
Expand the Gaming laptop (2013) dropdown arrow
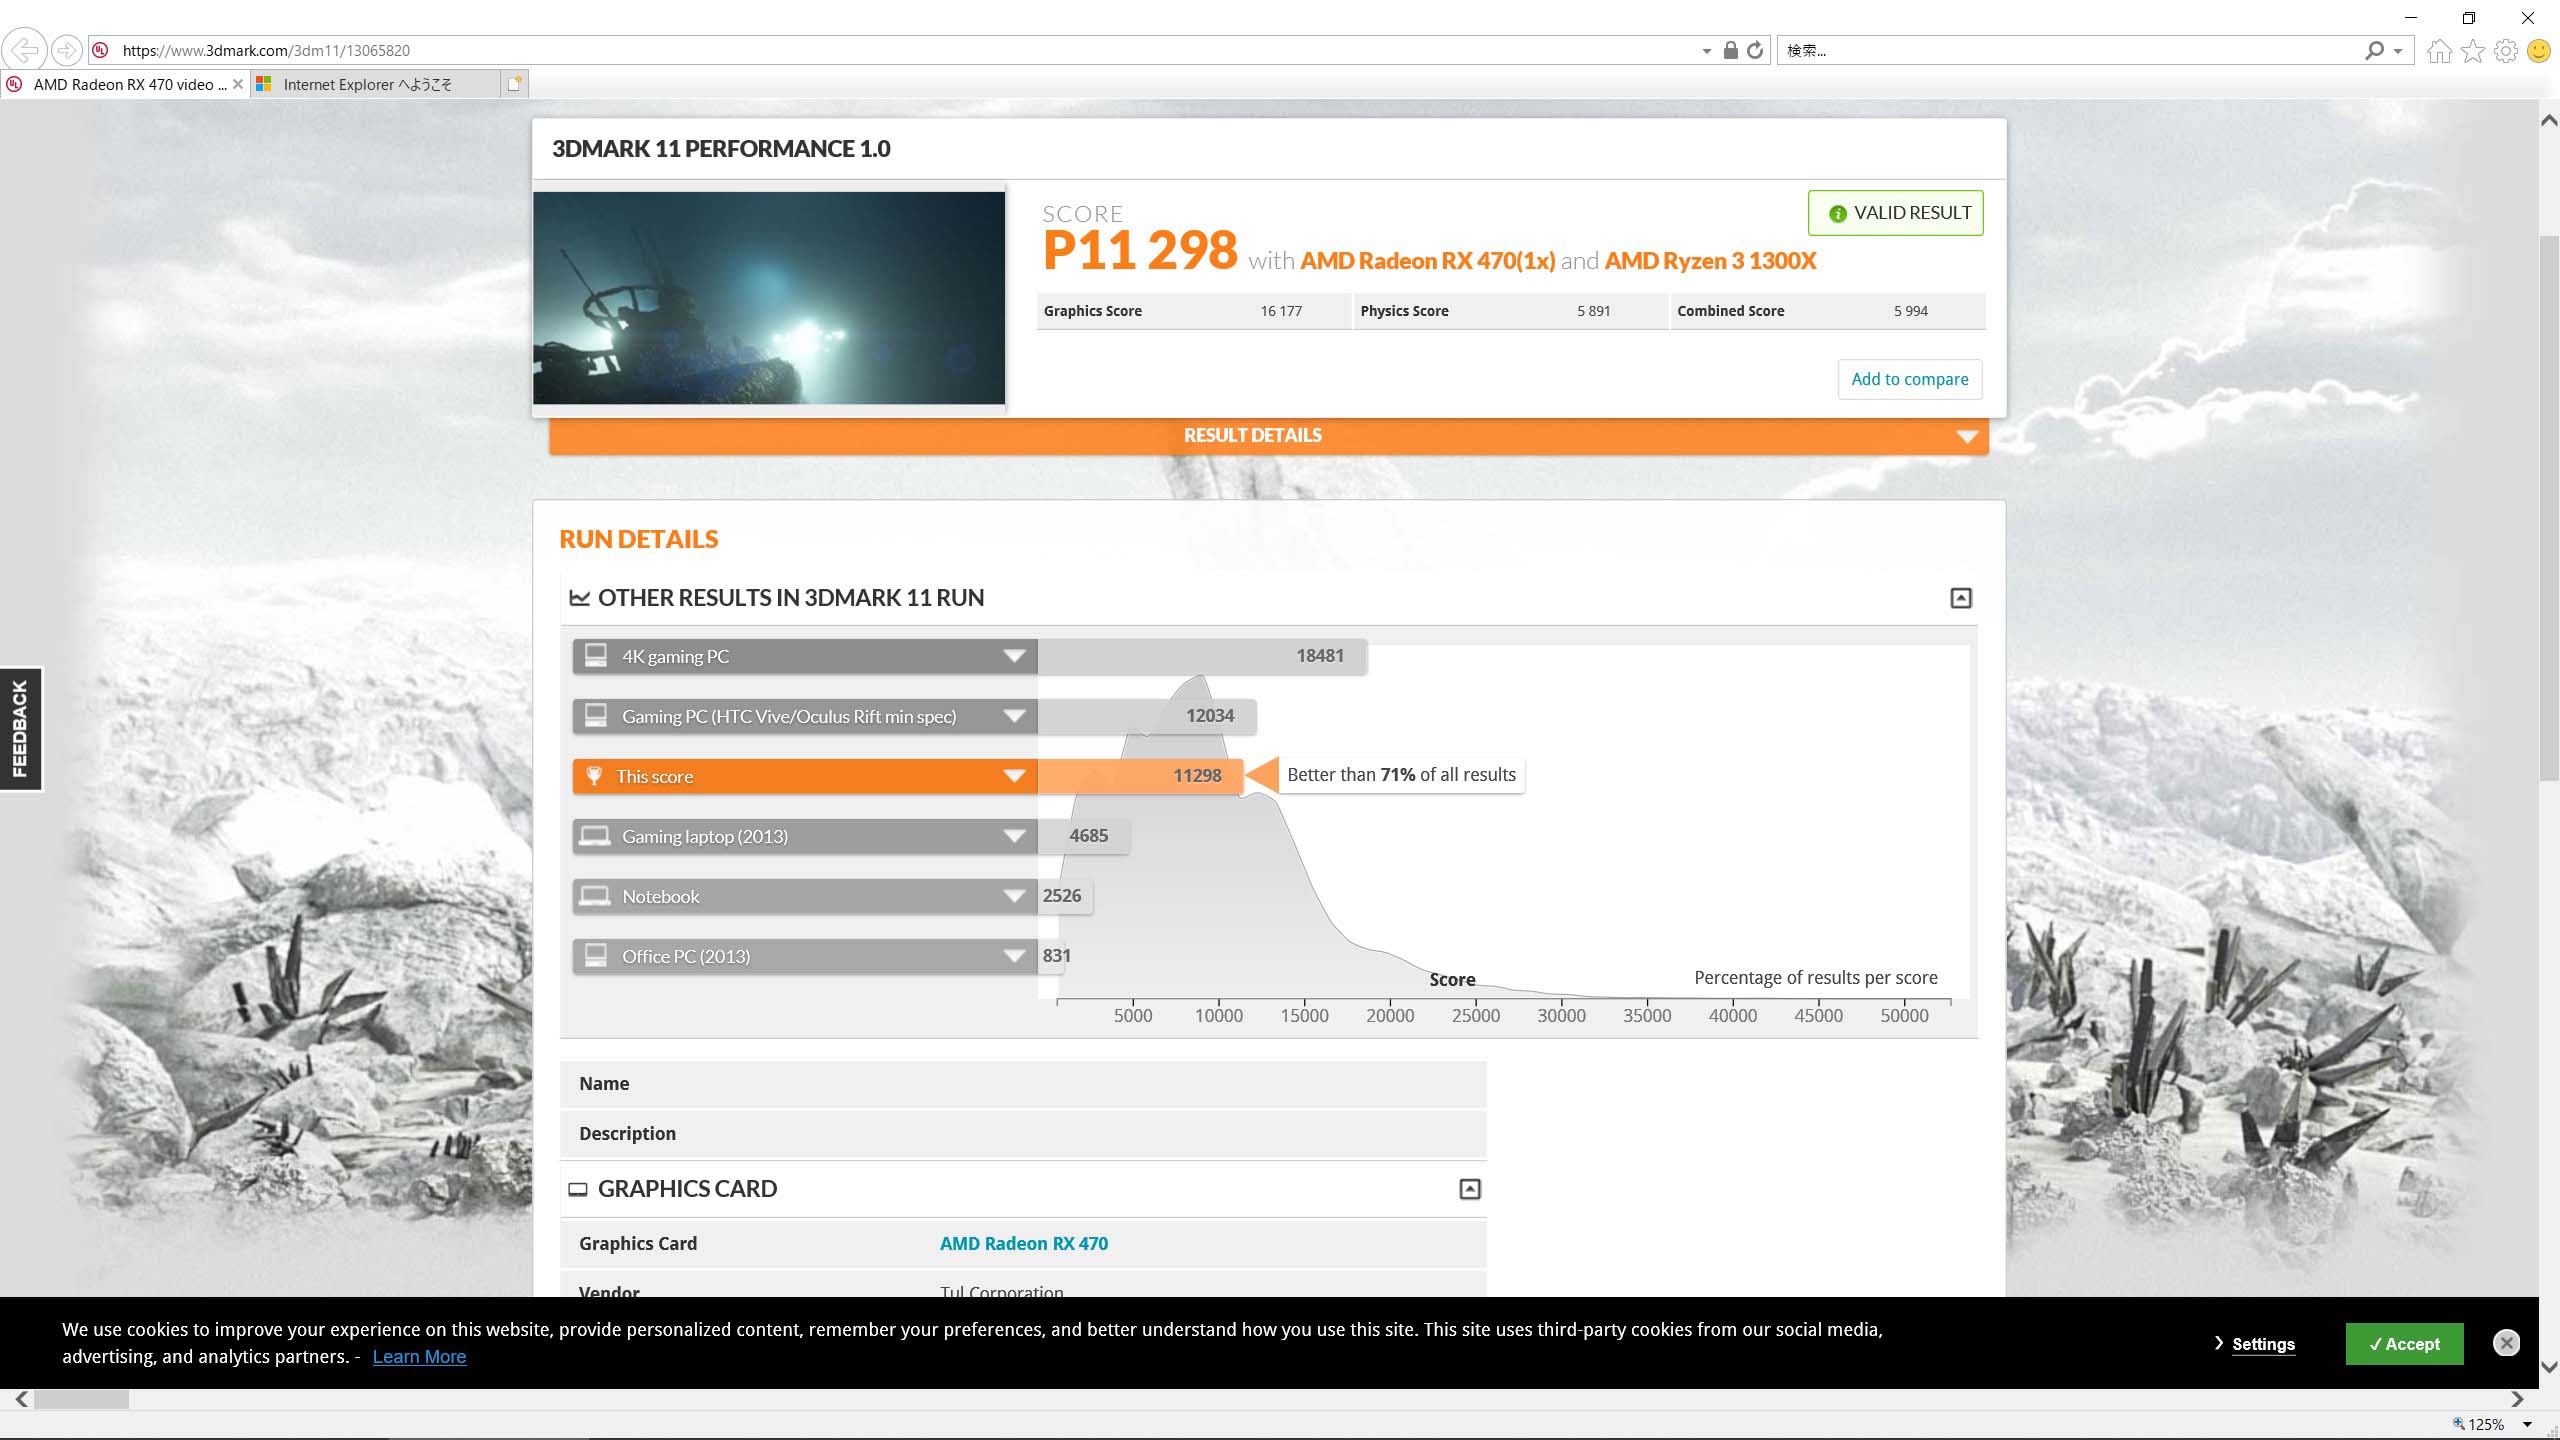click(x=1014, y=836)
